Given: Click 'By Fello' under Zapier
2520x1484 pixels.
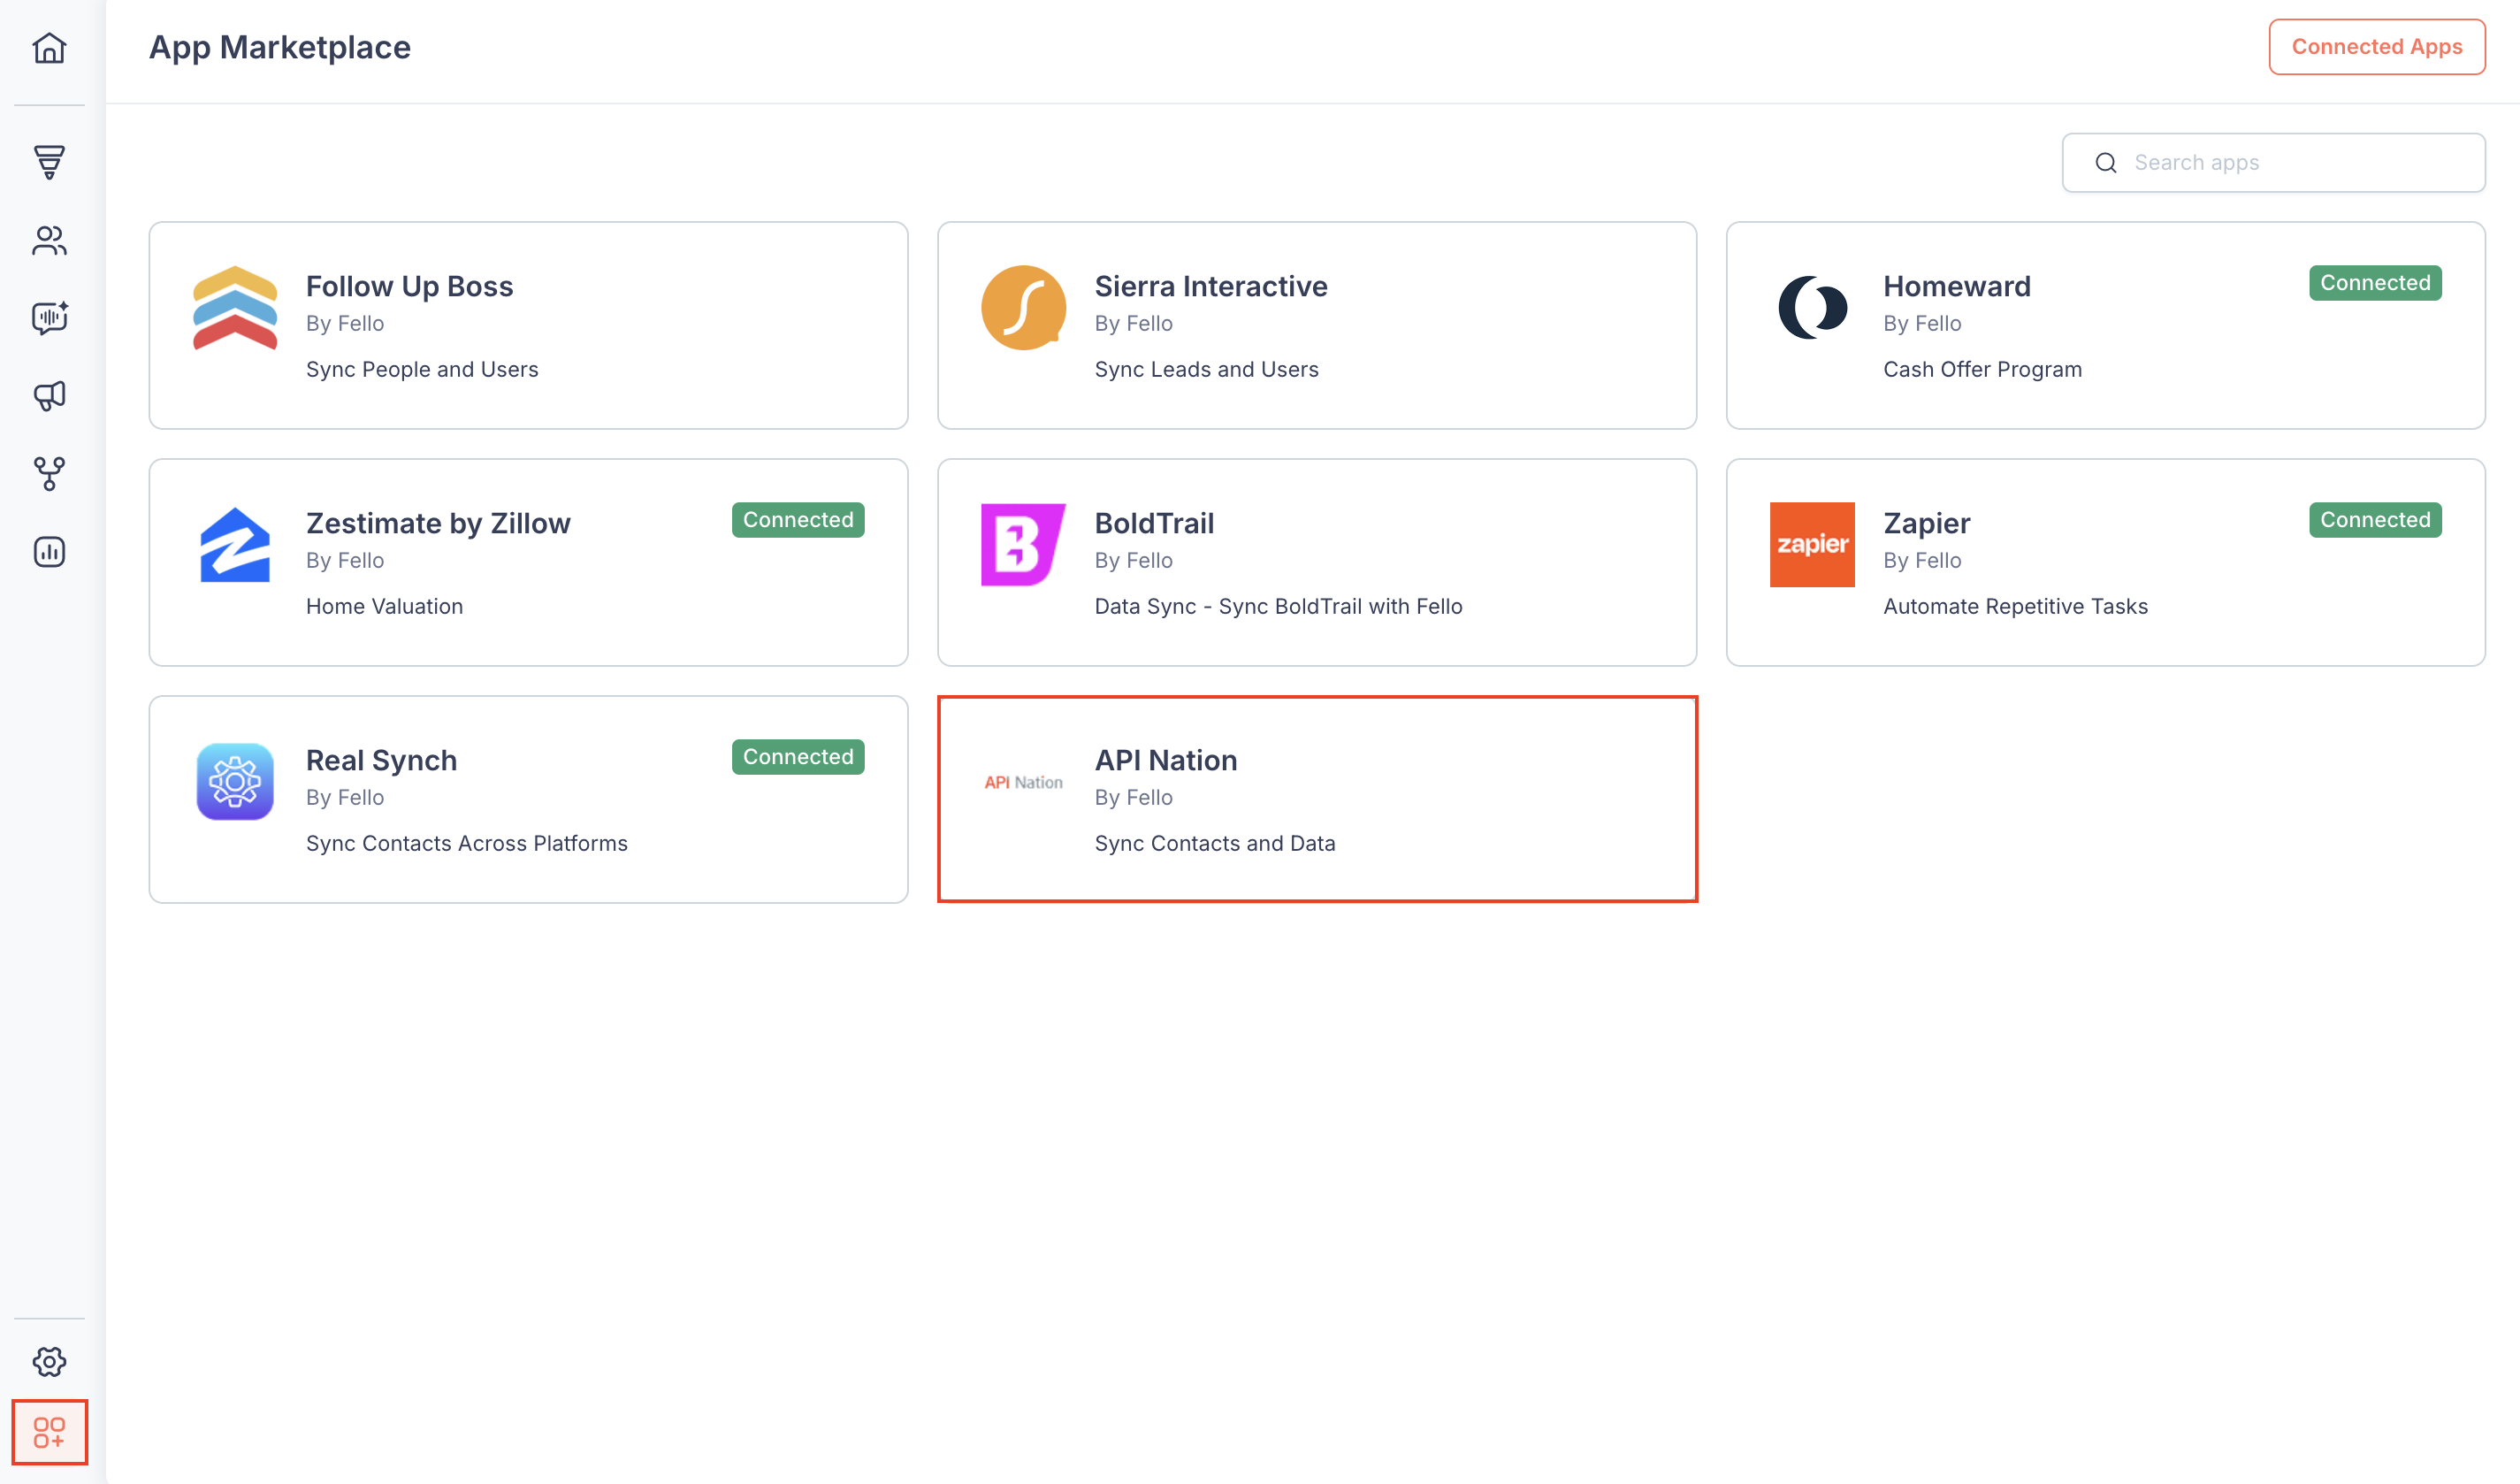Looking at the screenshot, I should pos(1922,560).
